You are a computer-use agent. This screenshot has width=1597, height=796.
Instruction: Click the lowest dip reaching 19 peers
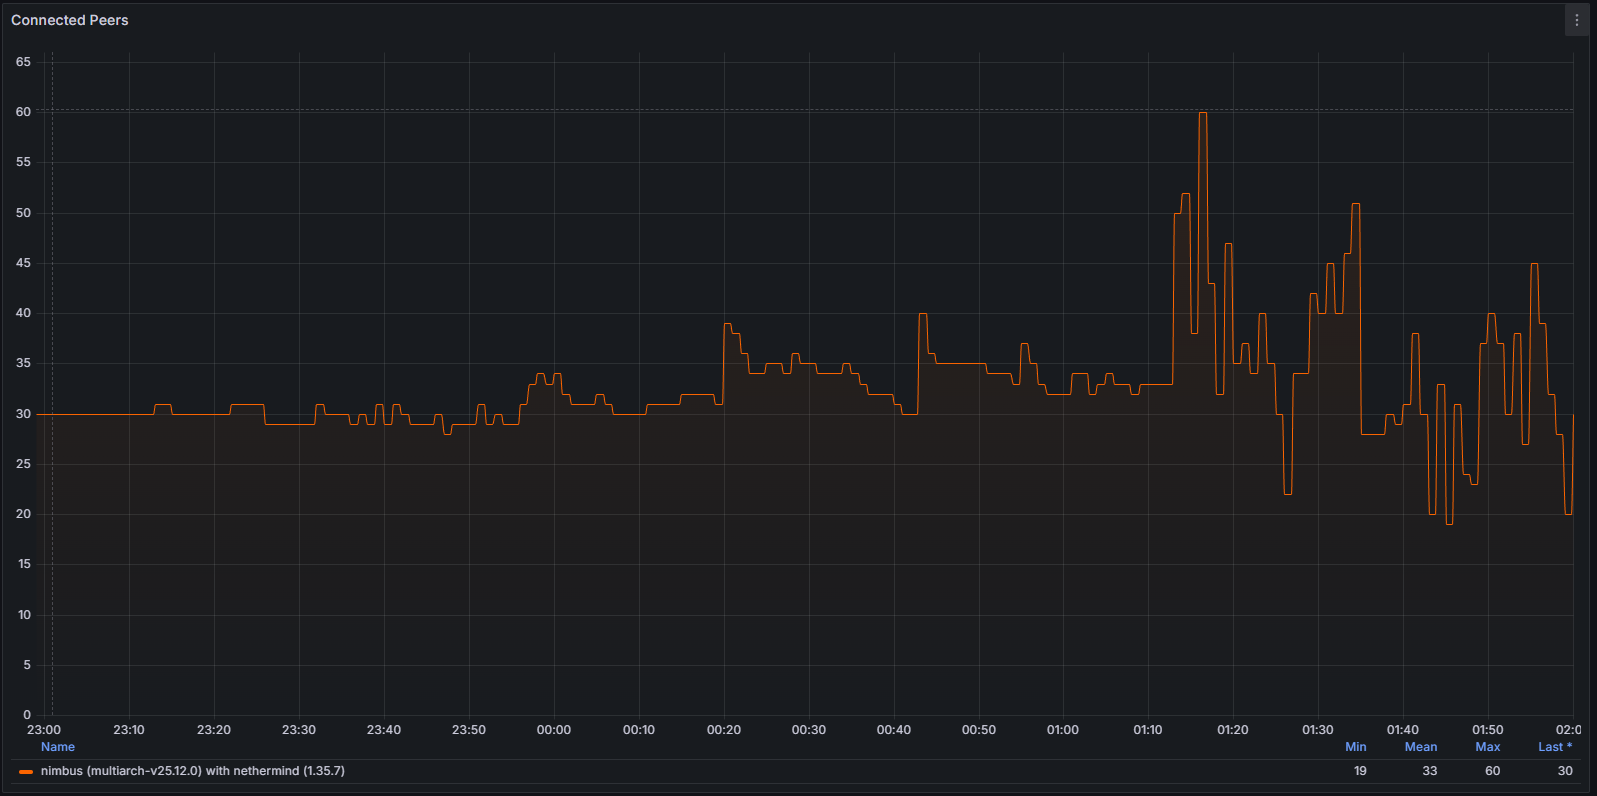pos(1449,523)
